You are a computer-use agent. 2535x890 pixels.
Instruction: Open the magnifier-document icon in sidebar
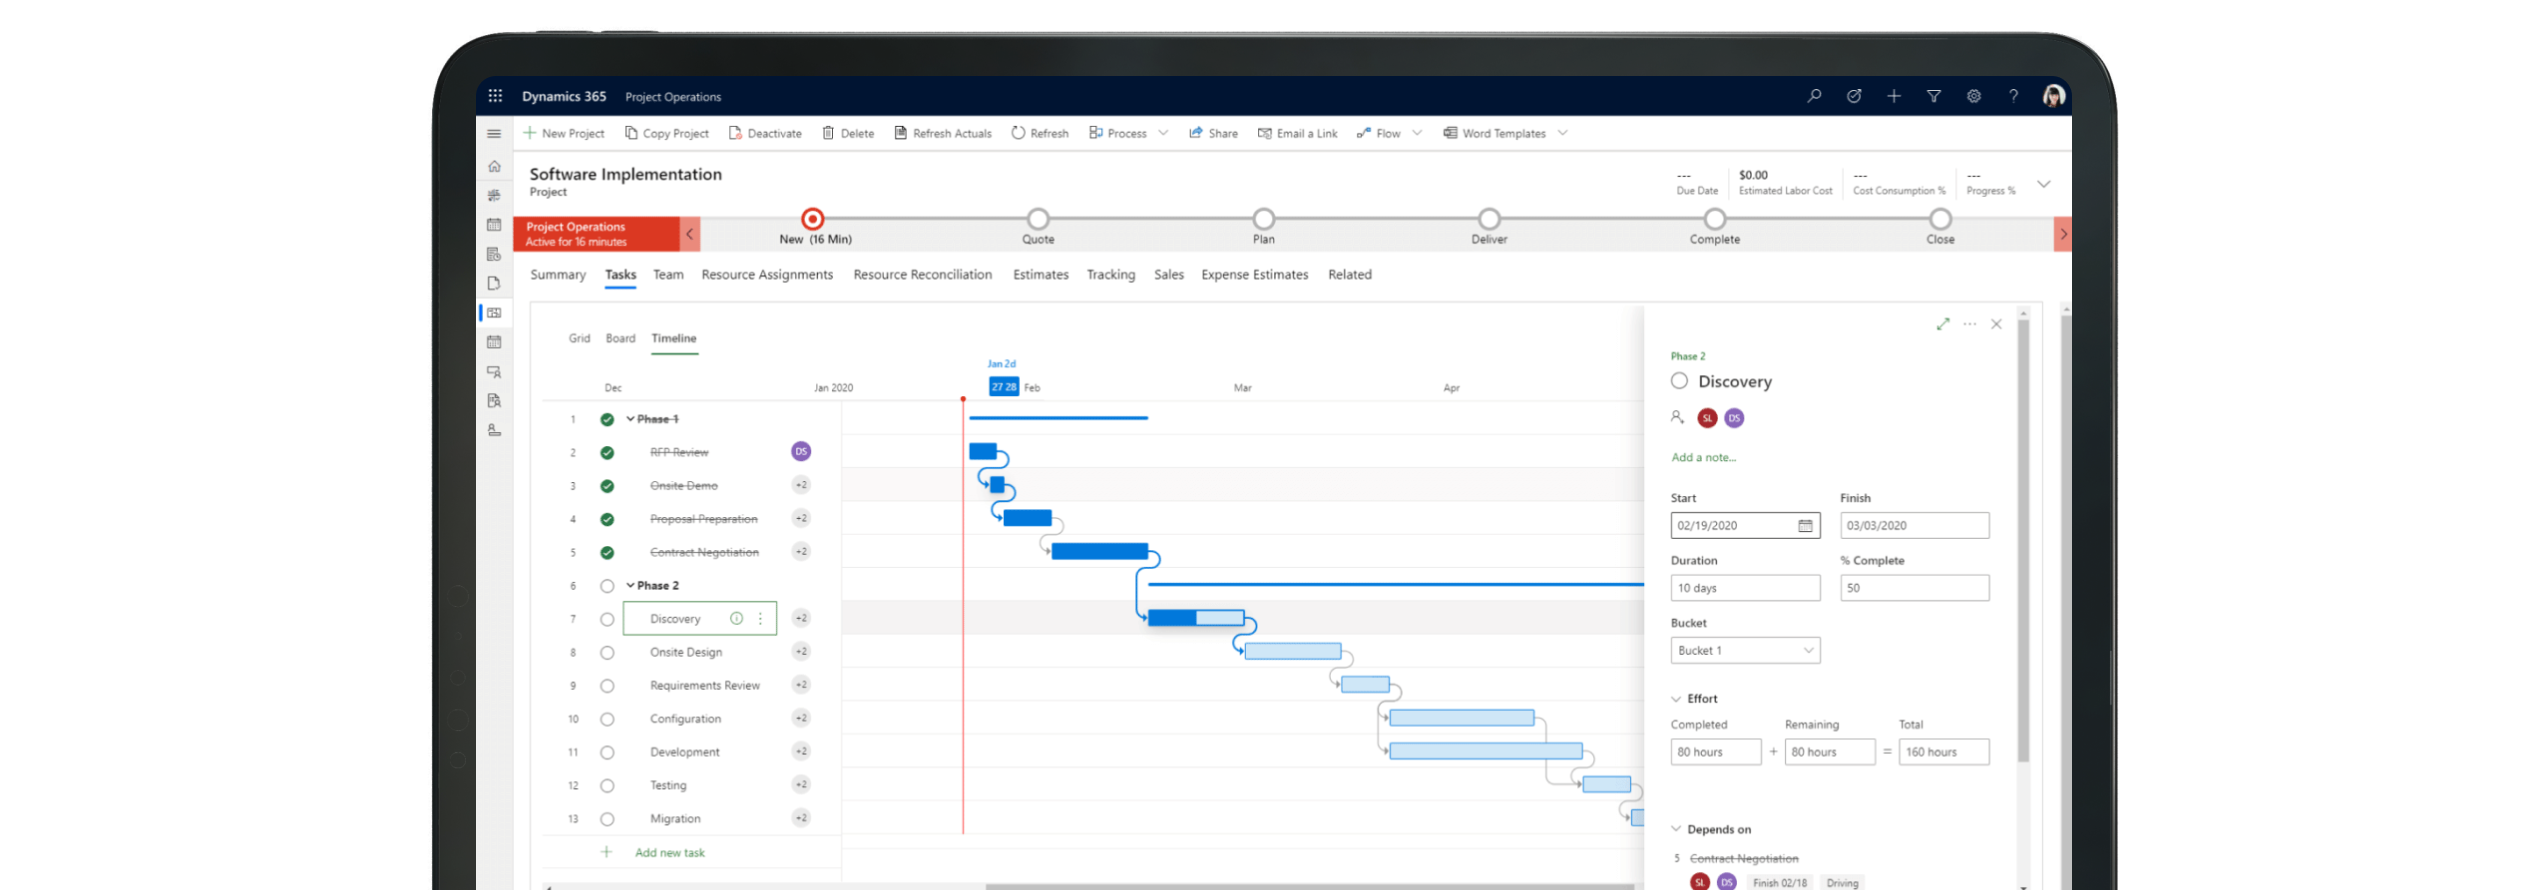[x=494, y=400]
